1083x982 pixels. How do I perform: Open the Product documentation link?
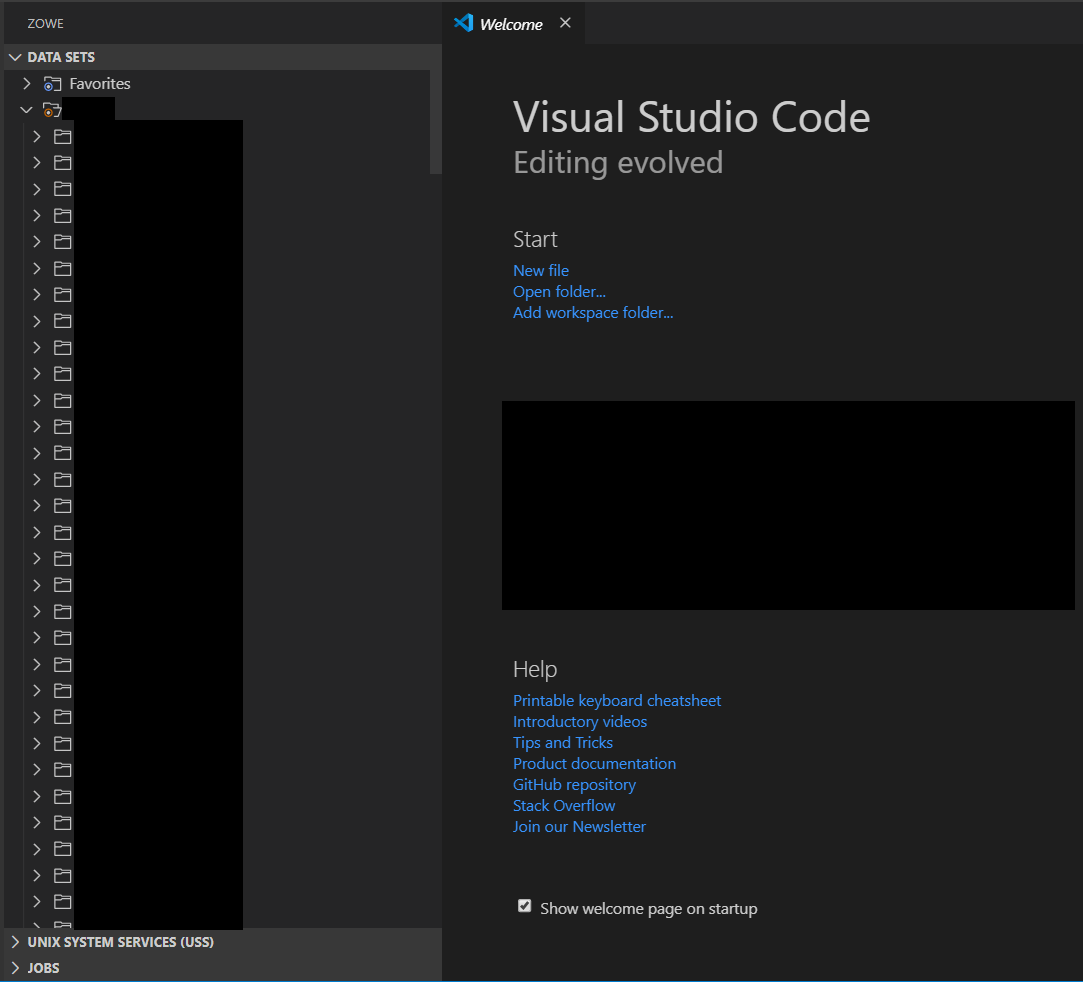595,764
